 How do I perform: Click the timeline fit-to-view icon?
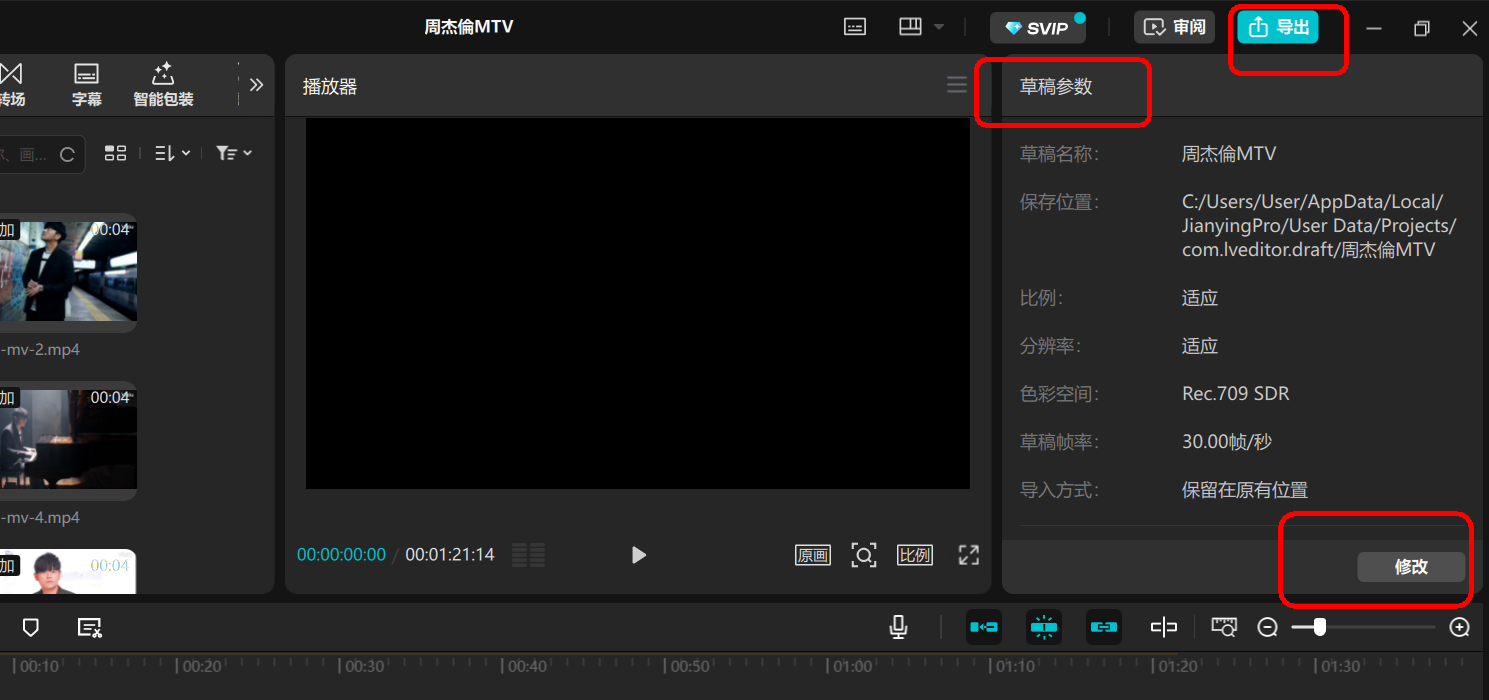click(x=1224, y=628)
